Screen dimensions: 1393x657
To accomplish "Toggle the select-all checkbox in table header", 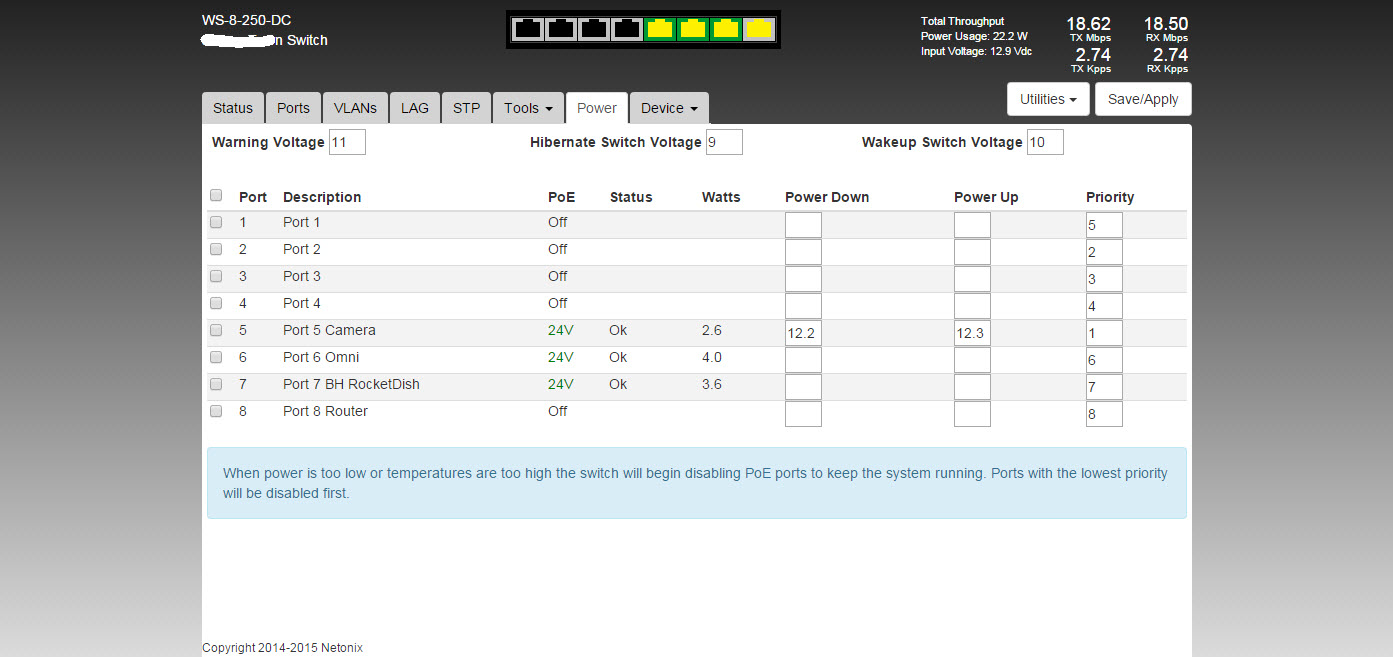I will tap(216, 195).
